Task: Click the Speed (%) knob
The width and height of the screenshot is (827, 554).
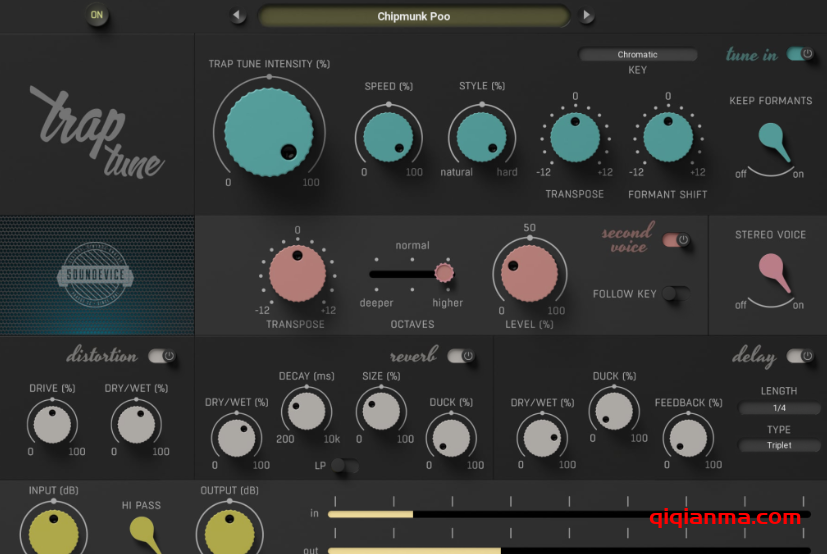Action: pos(388,136)
